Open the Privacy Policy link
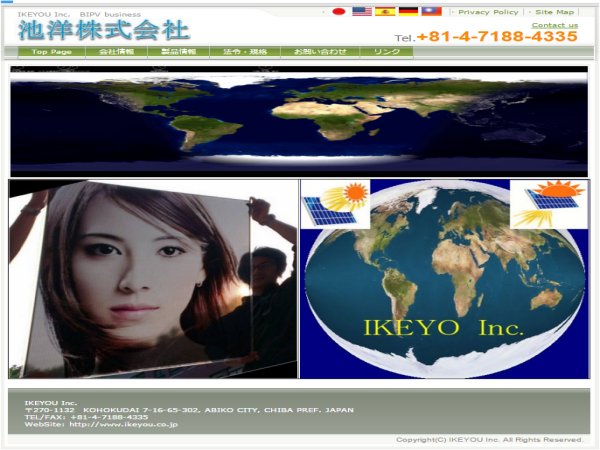The height and width of the screenshot is (450, 600). tap(488, 12)
